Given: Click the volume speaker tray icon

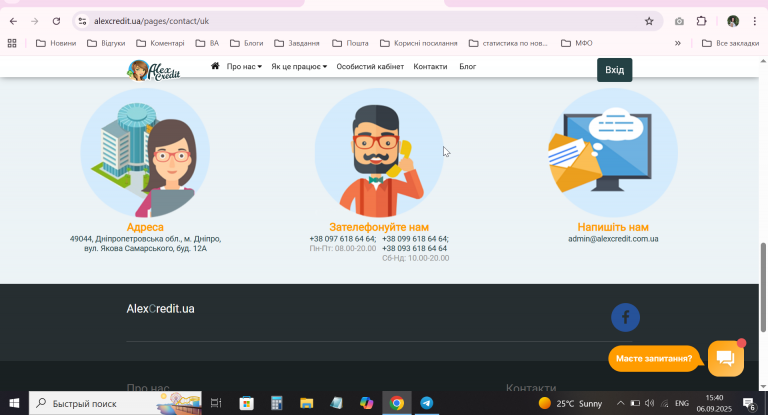Looking at the screenshot, I should pyautogui.click(x=649, y=403).
